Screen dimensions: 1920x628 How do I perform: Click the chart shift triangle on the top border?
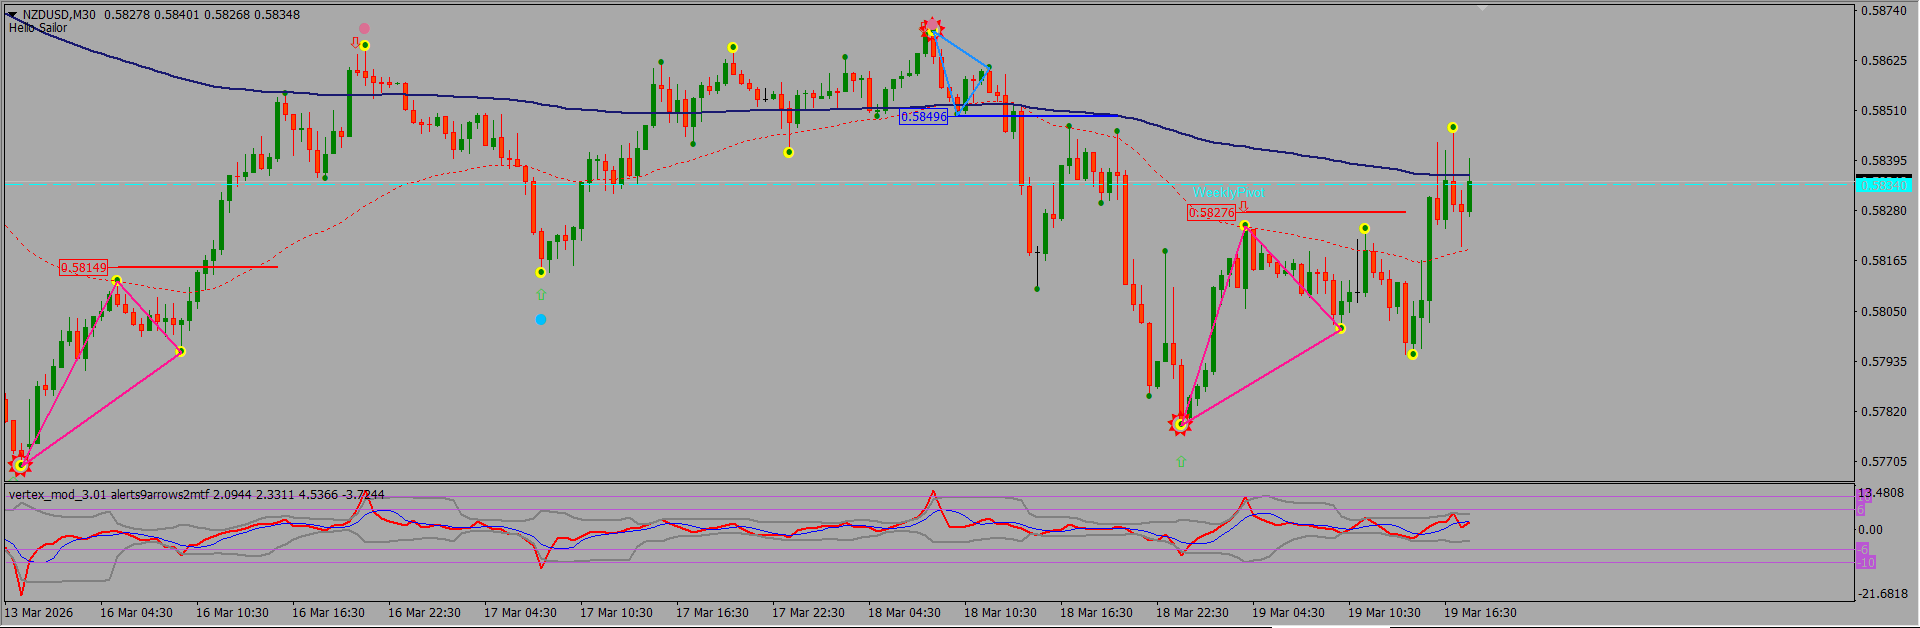click(1483, 8)
